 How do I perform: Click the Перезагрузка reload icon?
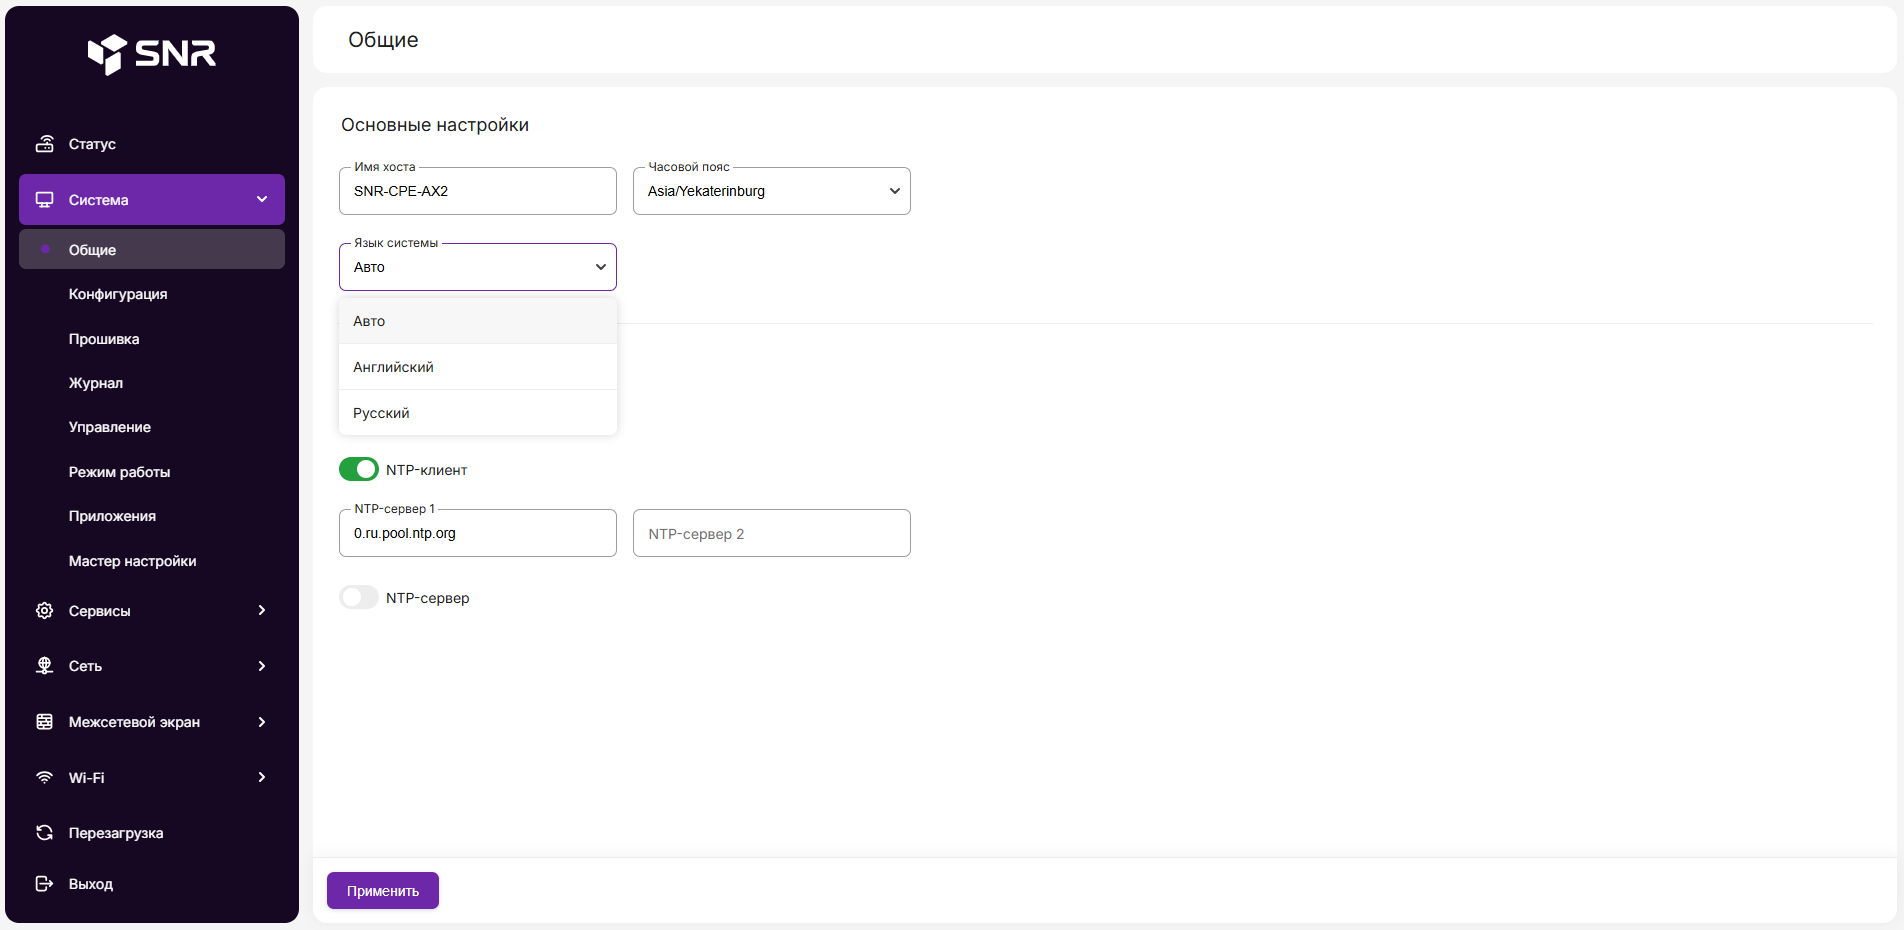click(x=45, y=833)
